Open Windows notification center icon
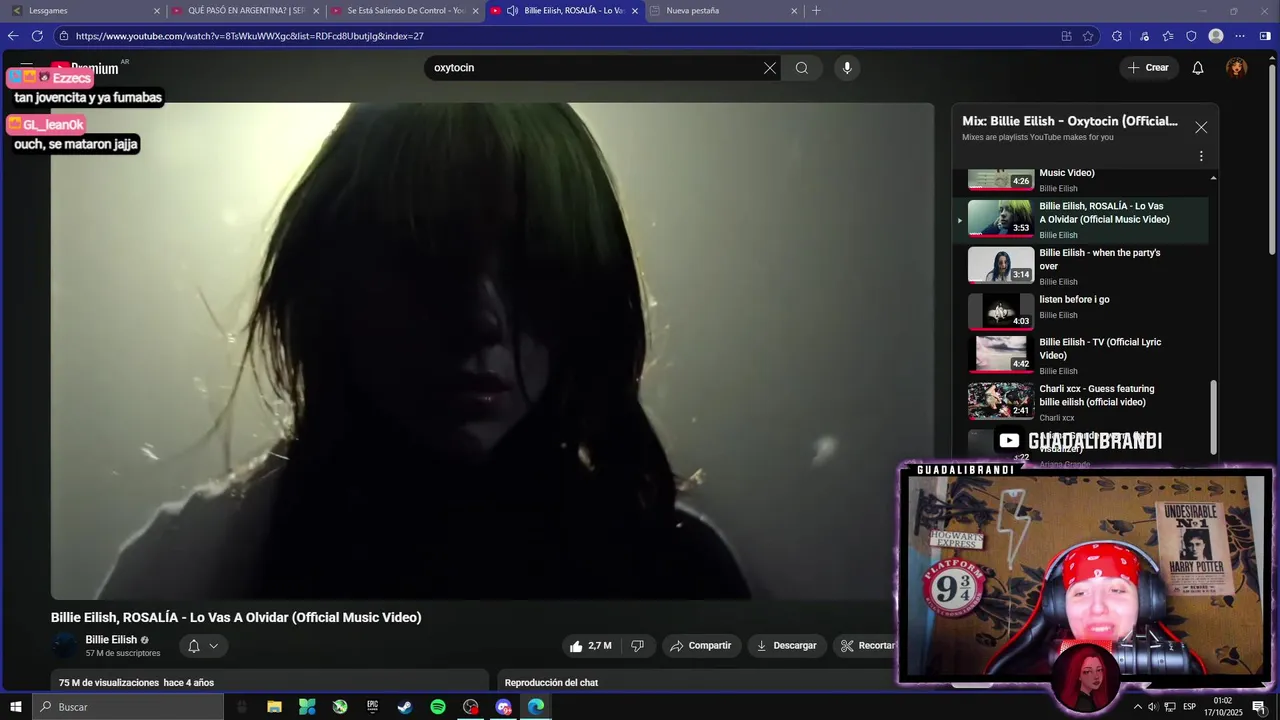The width and height of the screenshot is (1280, 720). click(x=1259, y=707)
